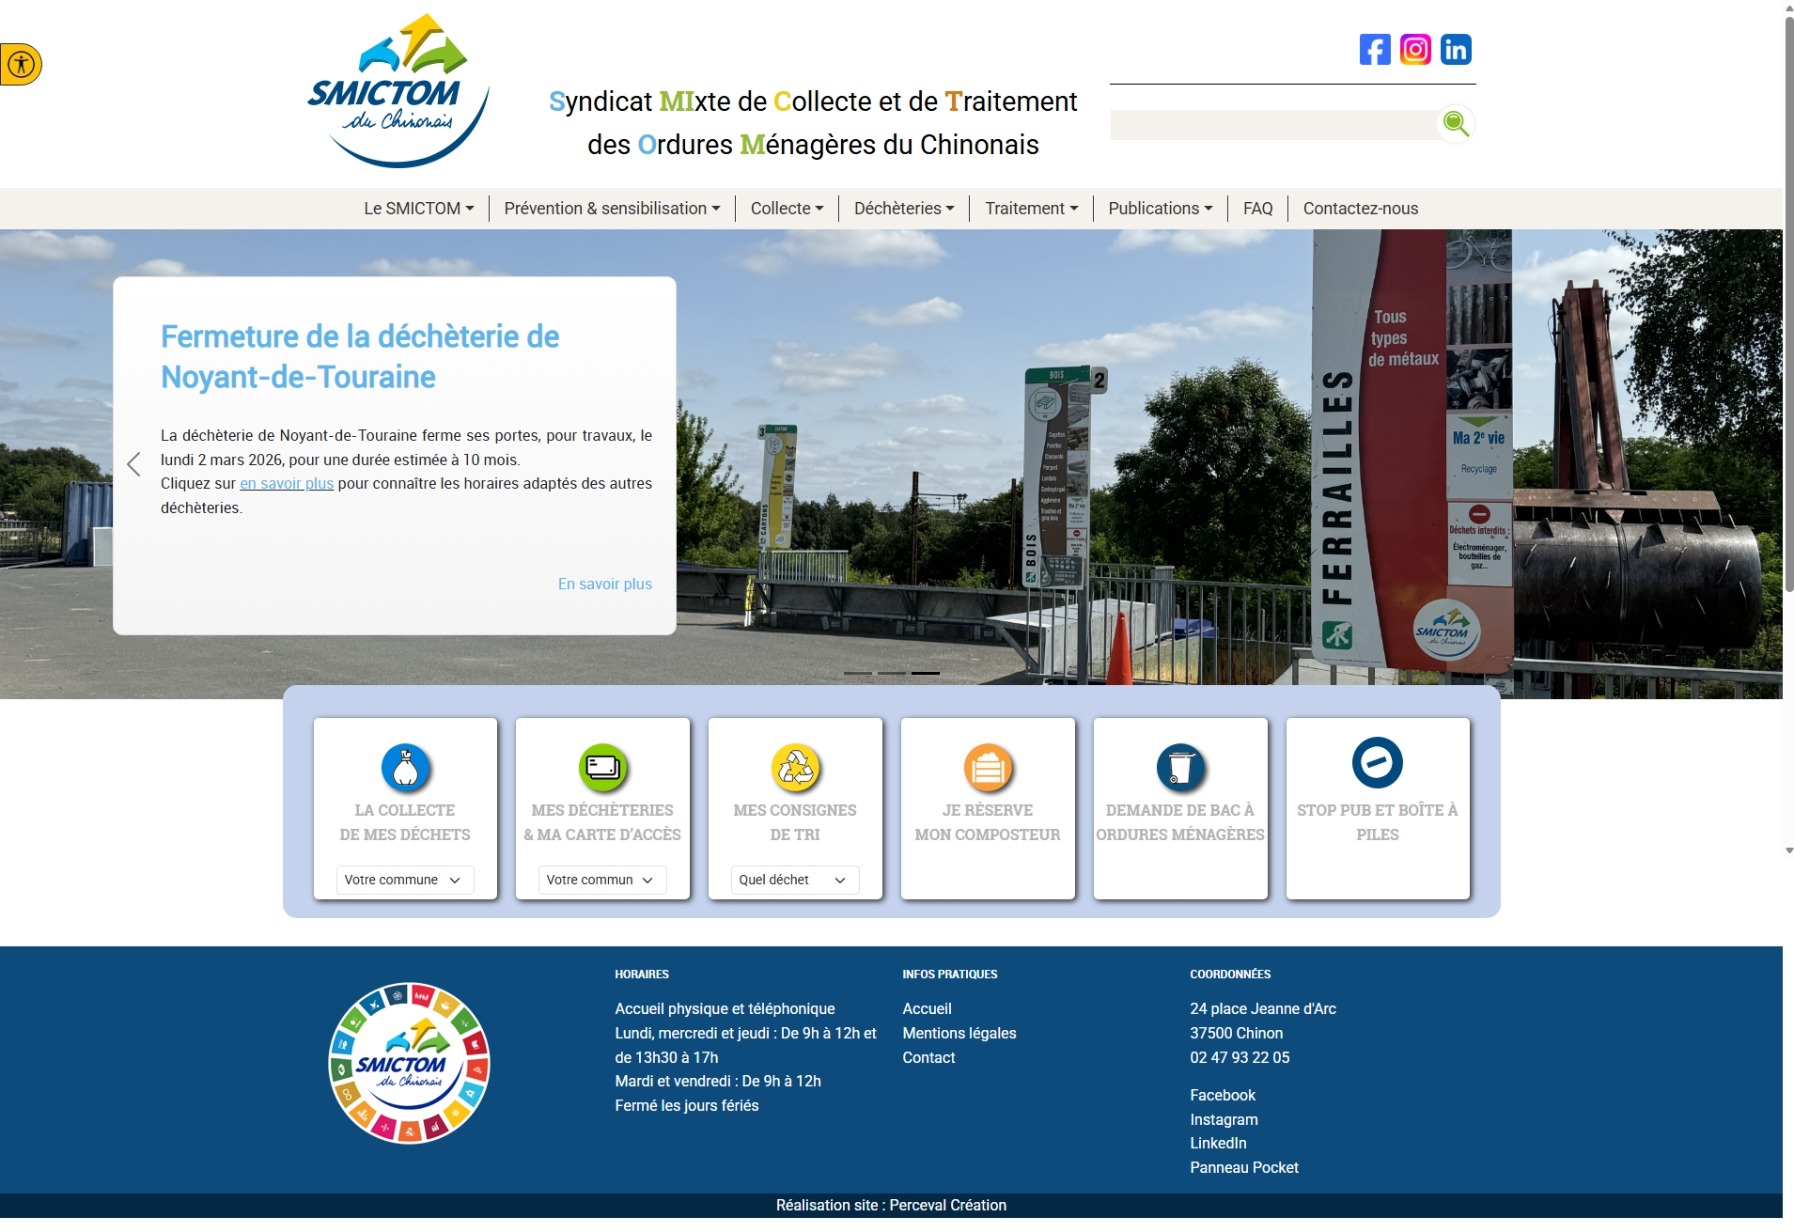Open the Quel déchet dropdown
The width and height of the screenshot is (1794, 1232).
click(x=794, y=880)
